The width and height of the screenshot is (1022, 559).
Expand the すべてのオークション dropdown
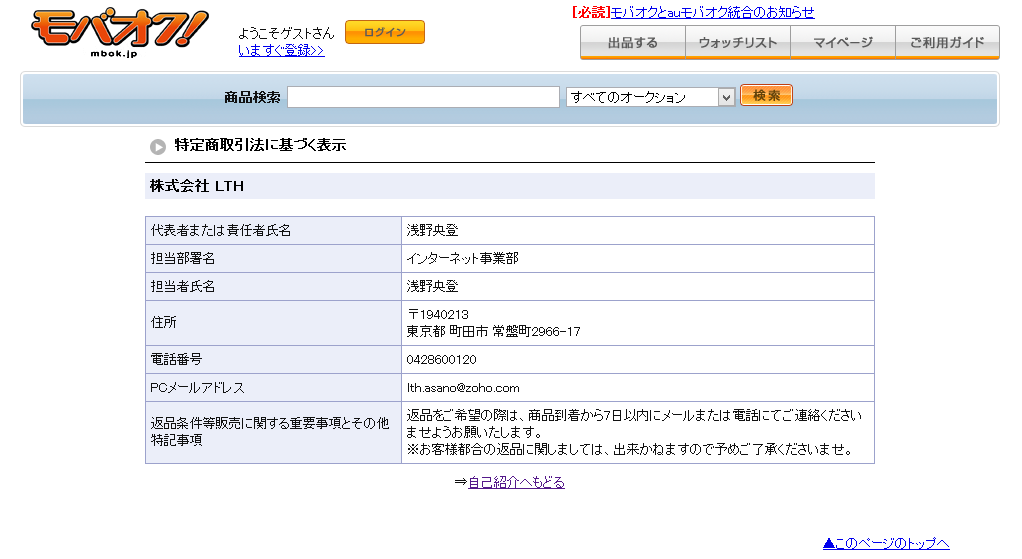tap(650, 97)
